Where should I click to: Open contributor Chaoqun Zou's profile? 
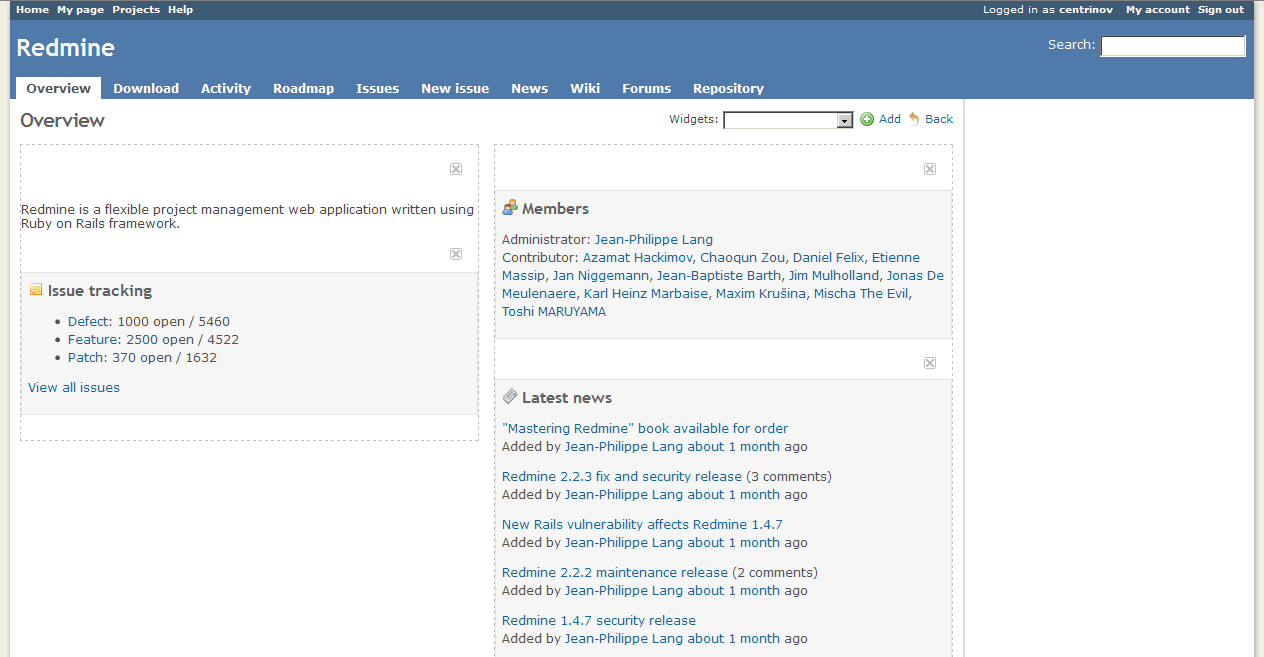point(743,258)
